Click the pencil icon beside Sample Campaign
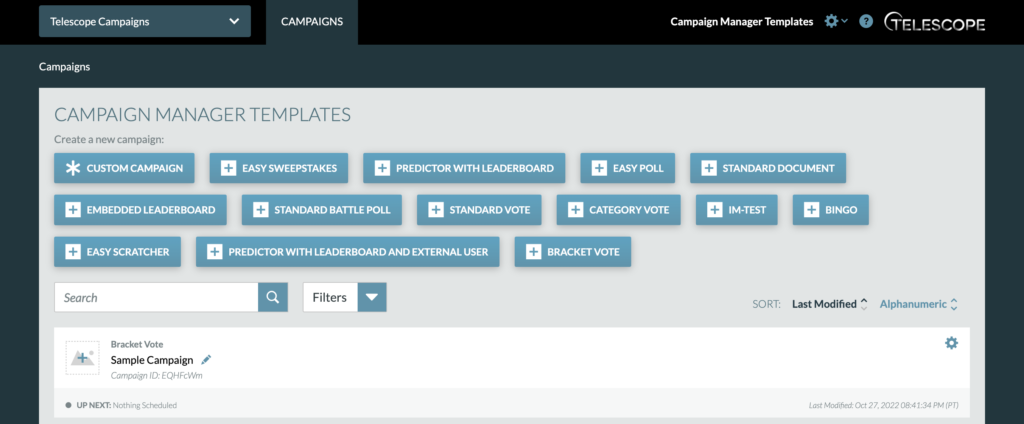 tap(207, 360)
